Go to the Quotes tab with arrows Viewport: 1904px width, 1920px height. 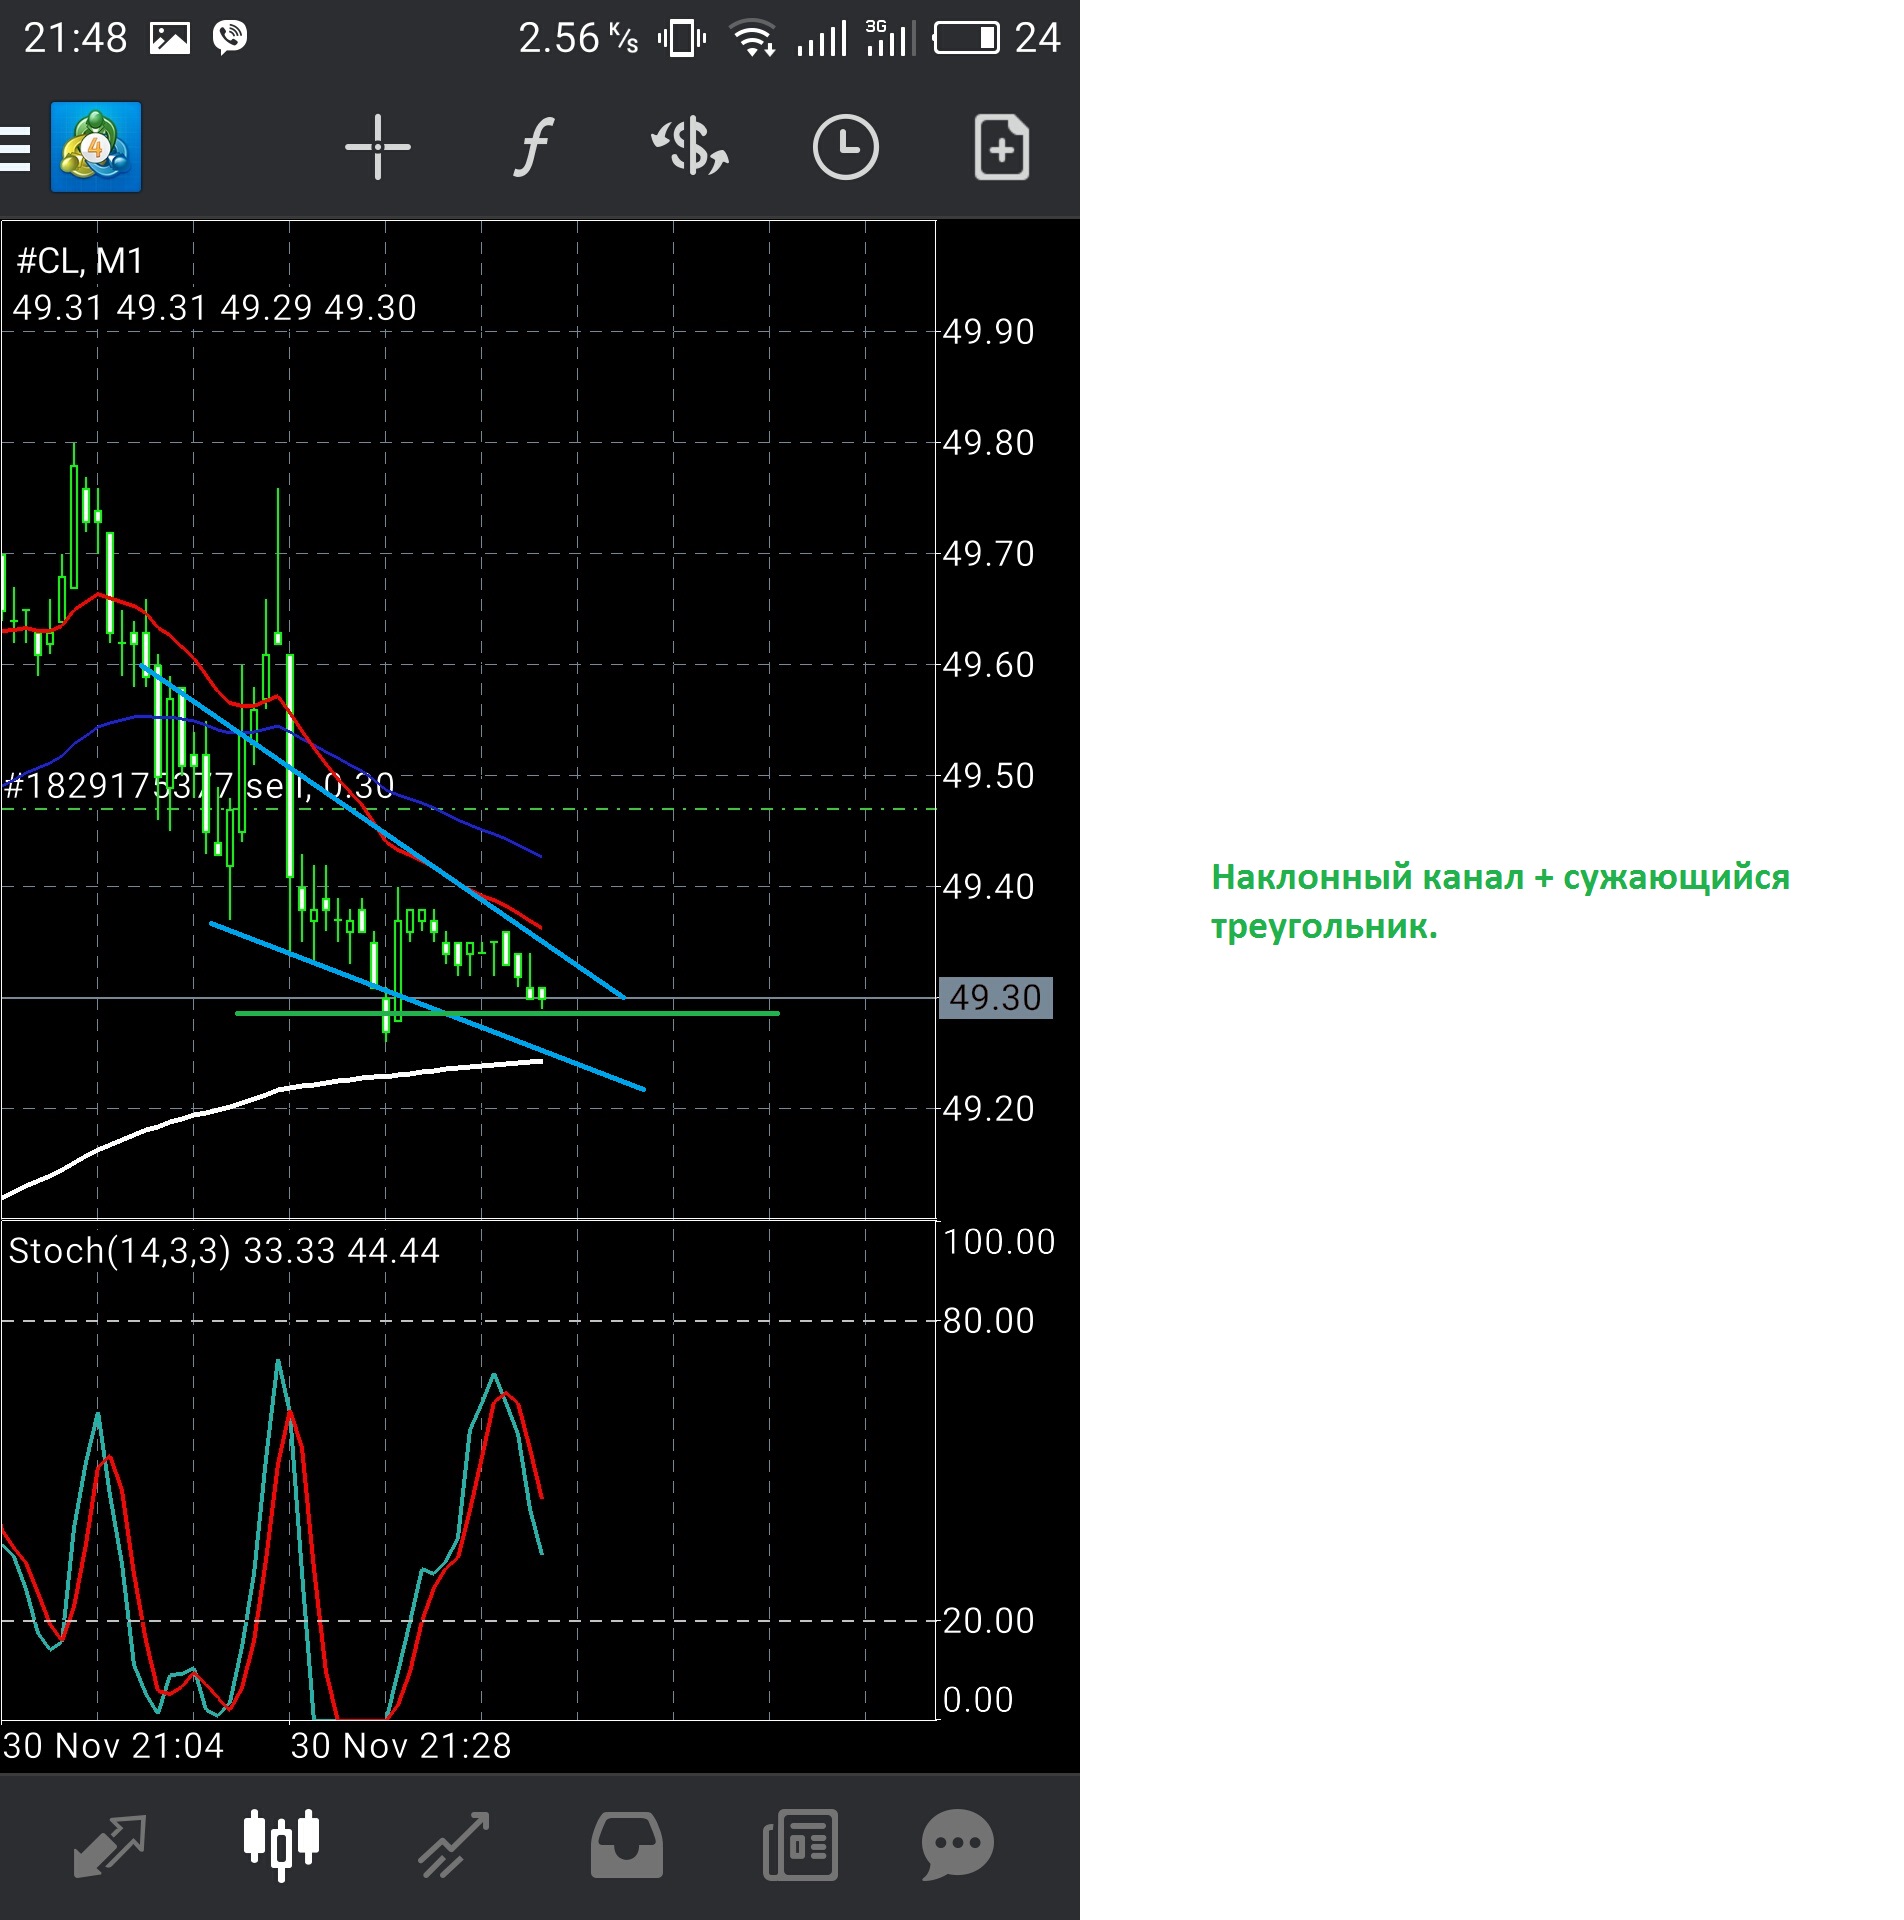tap(110, 1845)
